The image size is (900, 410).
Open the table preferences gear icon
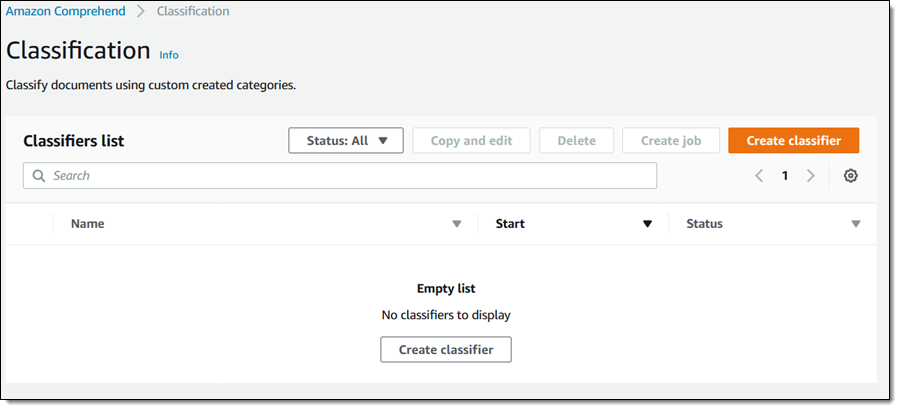(850, 176)
